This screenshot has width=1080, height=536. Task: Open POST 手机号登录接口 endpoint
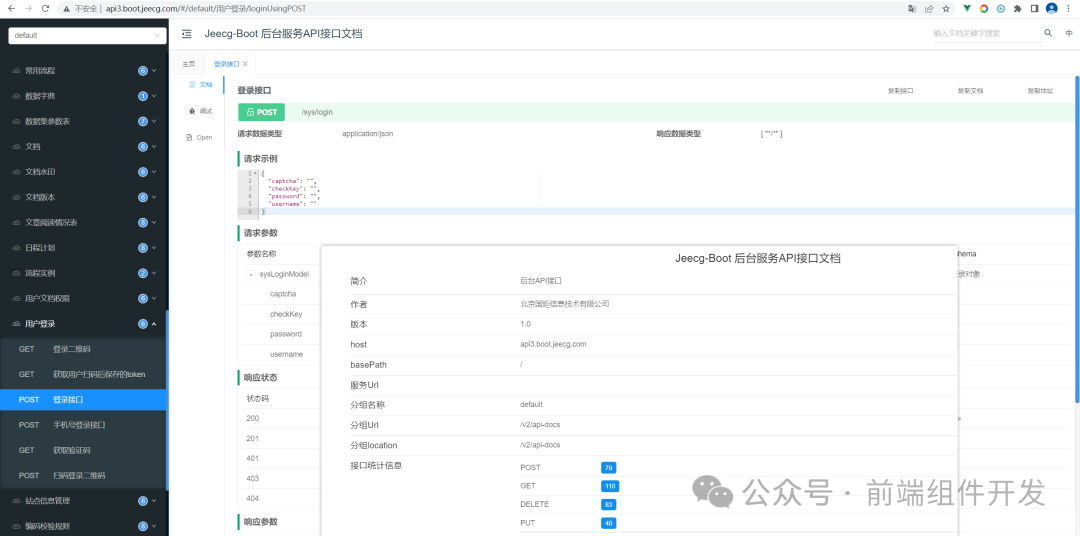[x=83, y=425]
